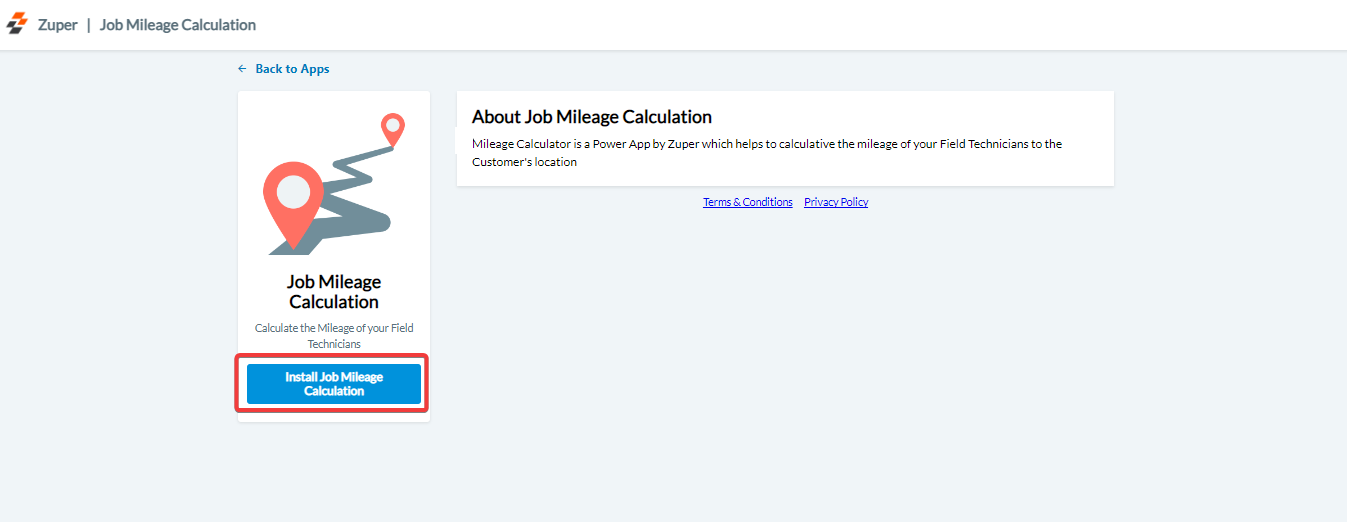
Task: Install Job Mileage Calculation app
Action: [334, 384]
